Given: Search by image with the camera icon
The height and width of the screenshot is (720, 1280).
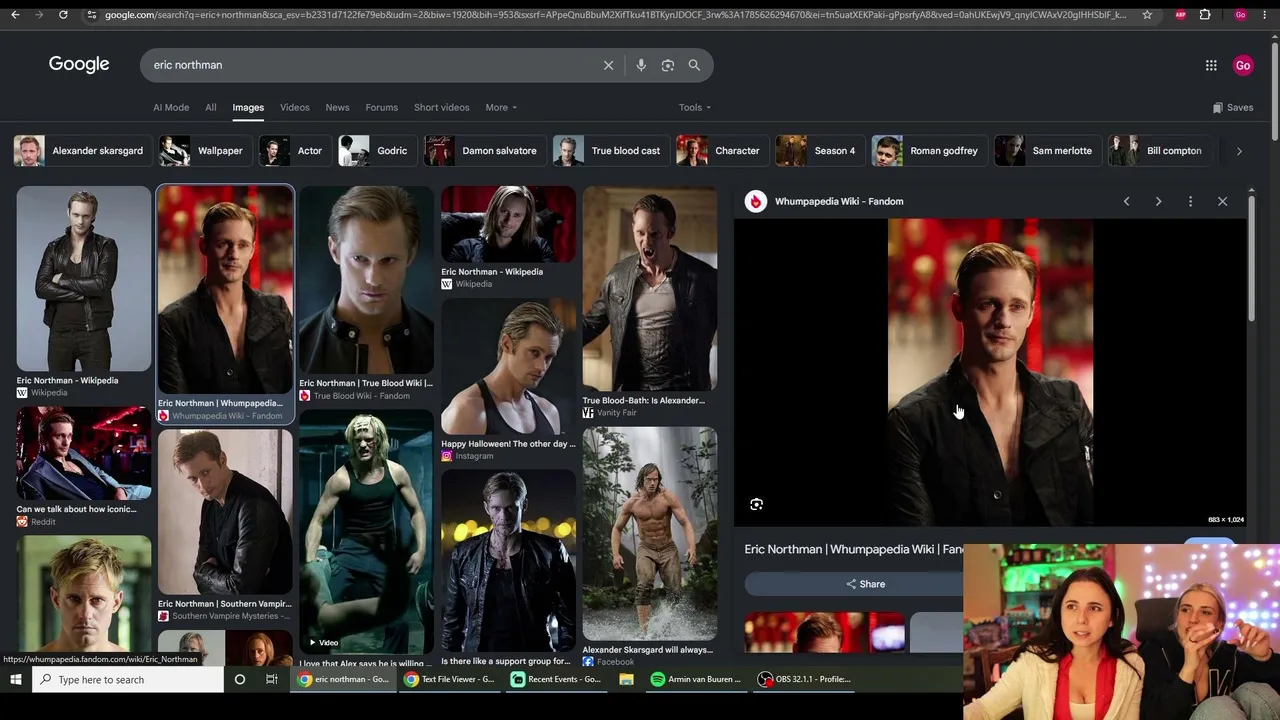Looking at the screenshot, I should (668, 65).
